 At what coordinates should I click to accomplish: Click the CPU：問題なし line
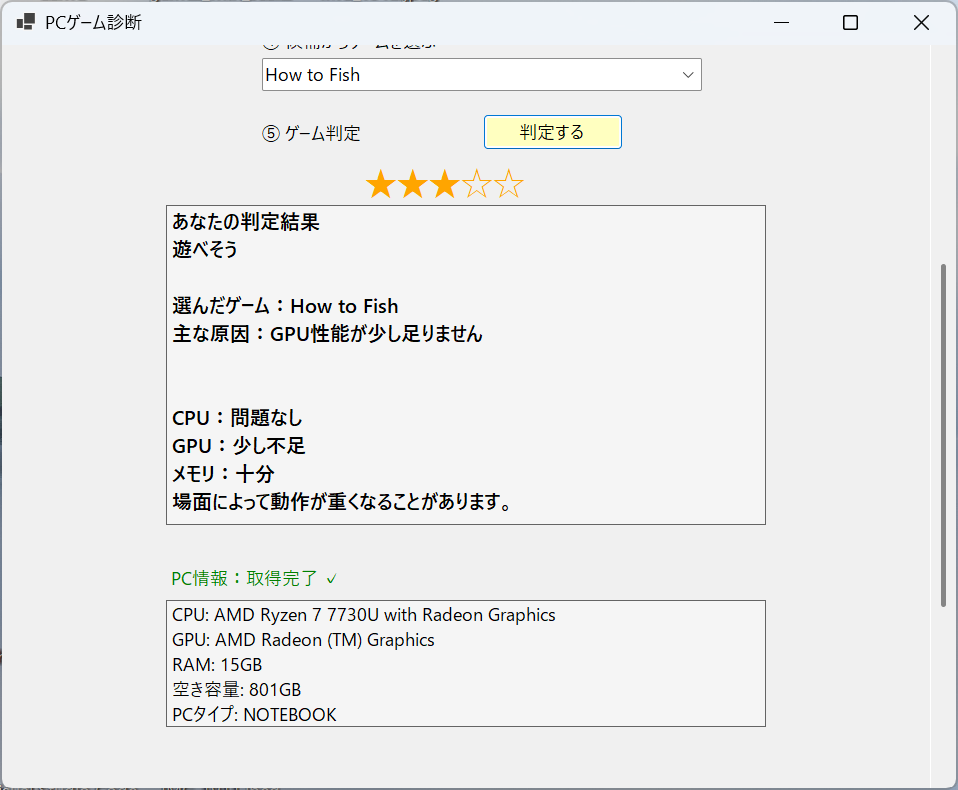[x=237, y=418]
